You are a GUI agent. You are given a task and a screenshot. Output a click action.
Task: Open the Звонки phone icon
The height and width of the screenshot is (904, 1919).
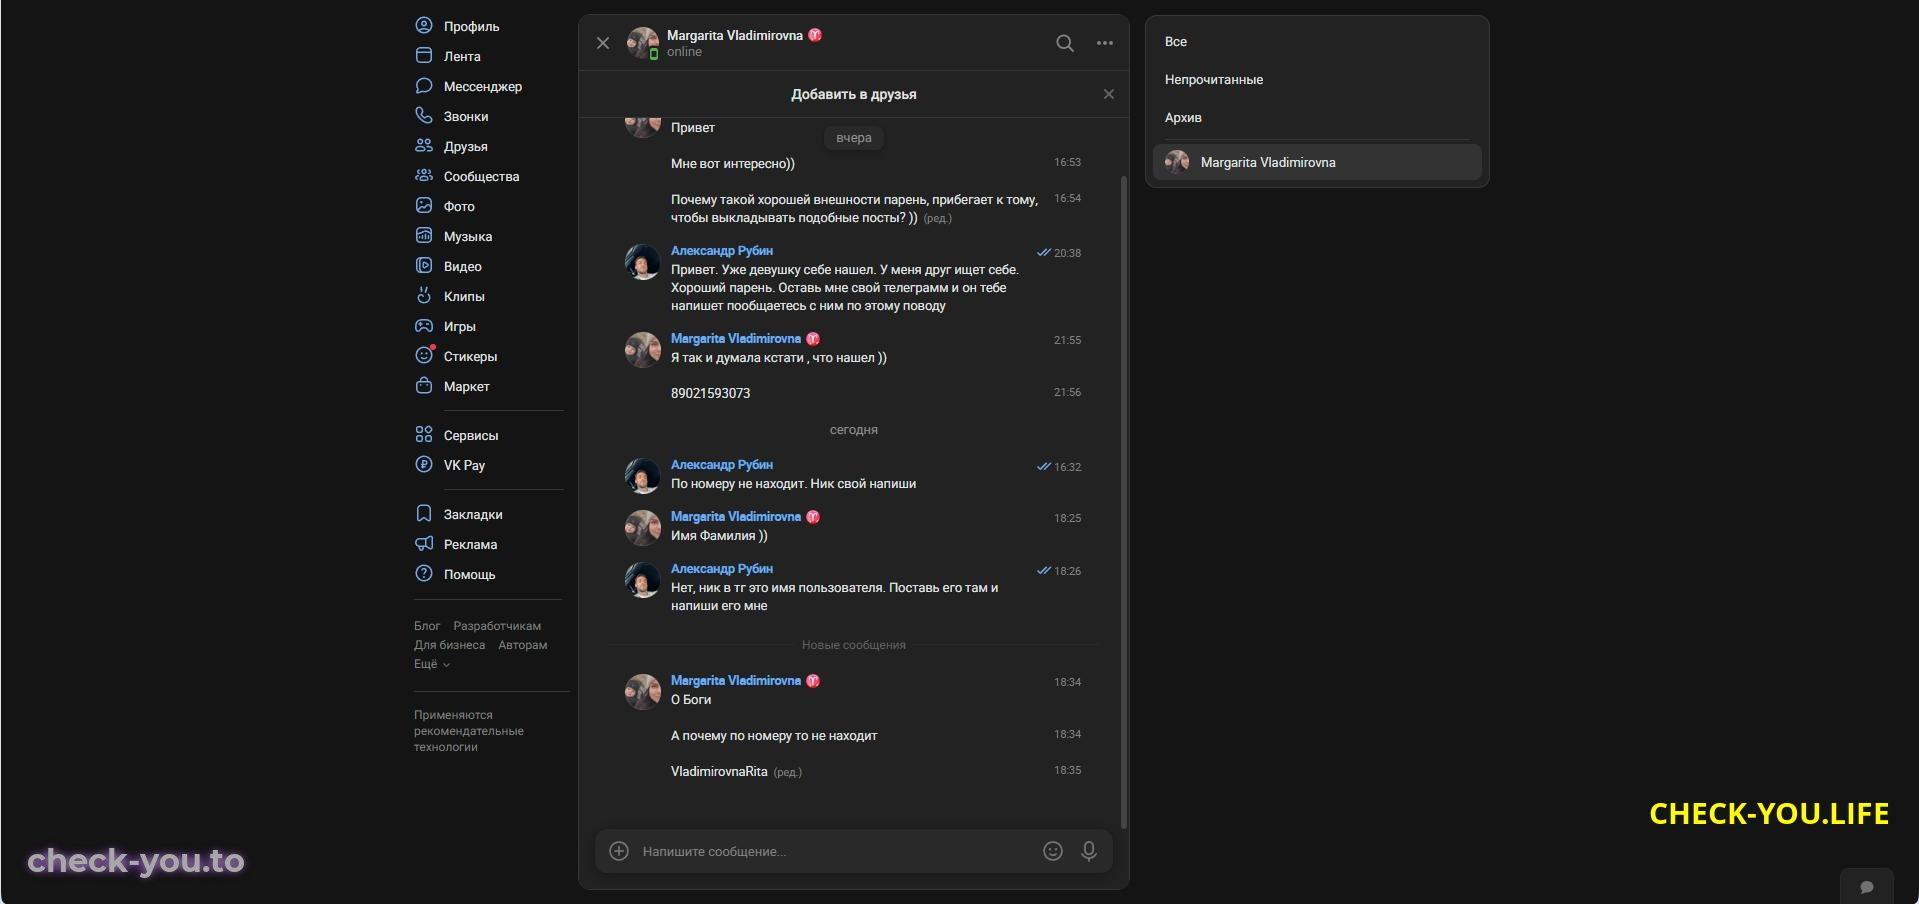(424, 115)
